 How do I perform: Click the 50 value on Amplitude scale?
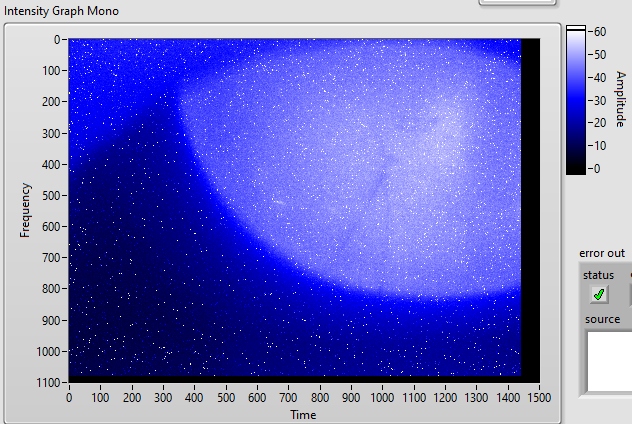pos(600,54)
